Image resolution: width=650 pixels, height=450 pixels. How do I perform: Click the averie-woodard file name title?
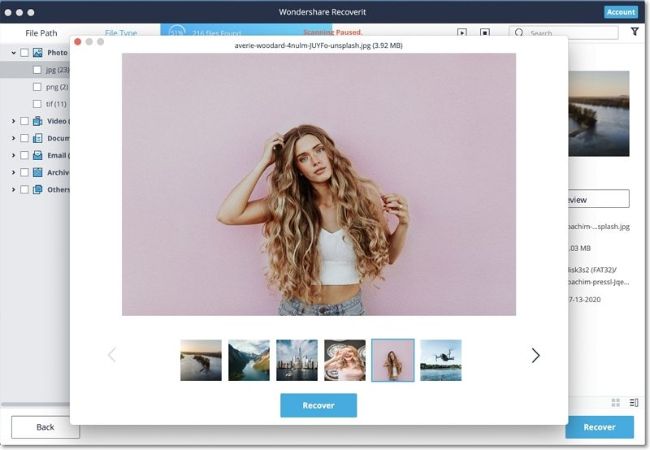pos(318,46)
